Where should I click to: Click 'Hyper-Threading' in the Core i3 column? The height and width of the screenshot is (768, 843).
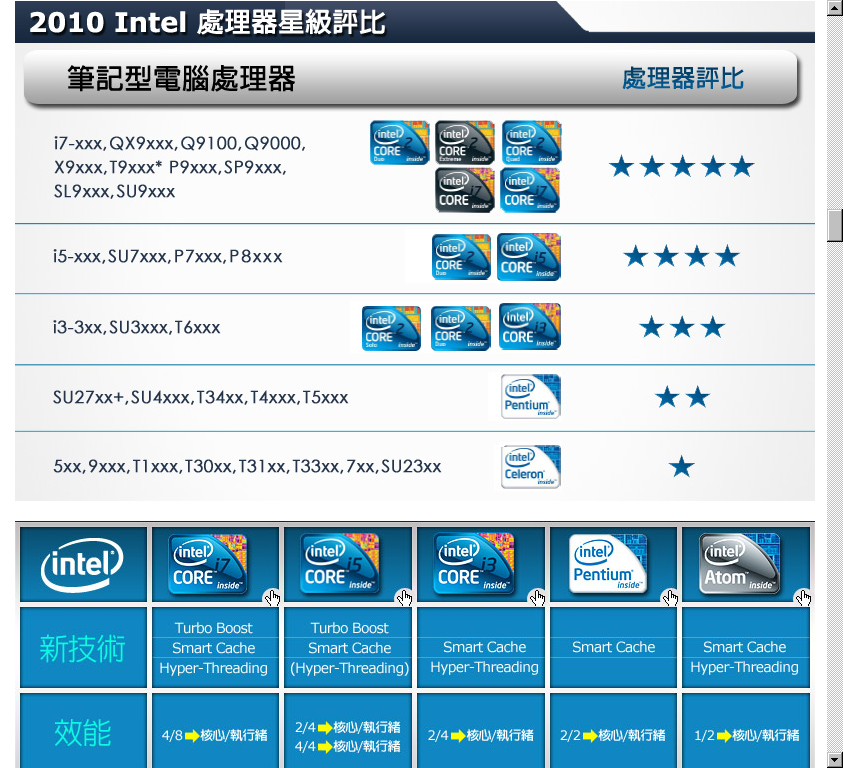click(484, 667)
